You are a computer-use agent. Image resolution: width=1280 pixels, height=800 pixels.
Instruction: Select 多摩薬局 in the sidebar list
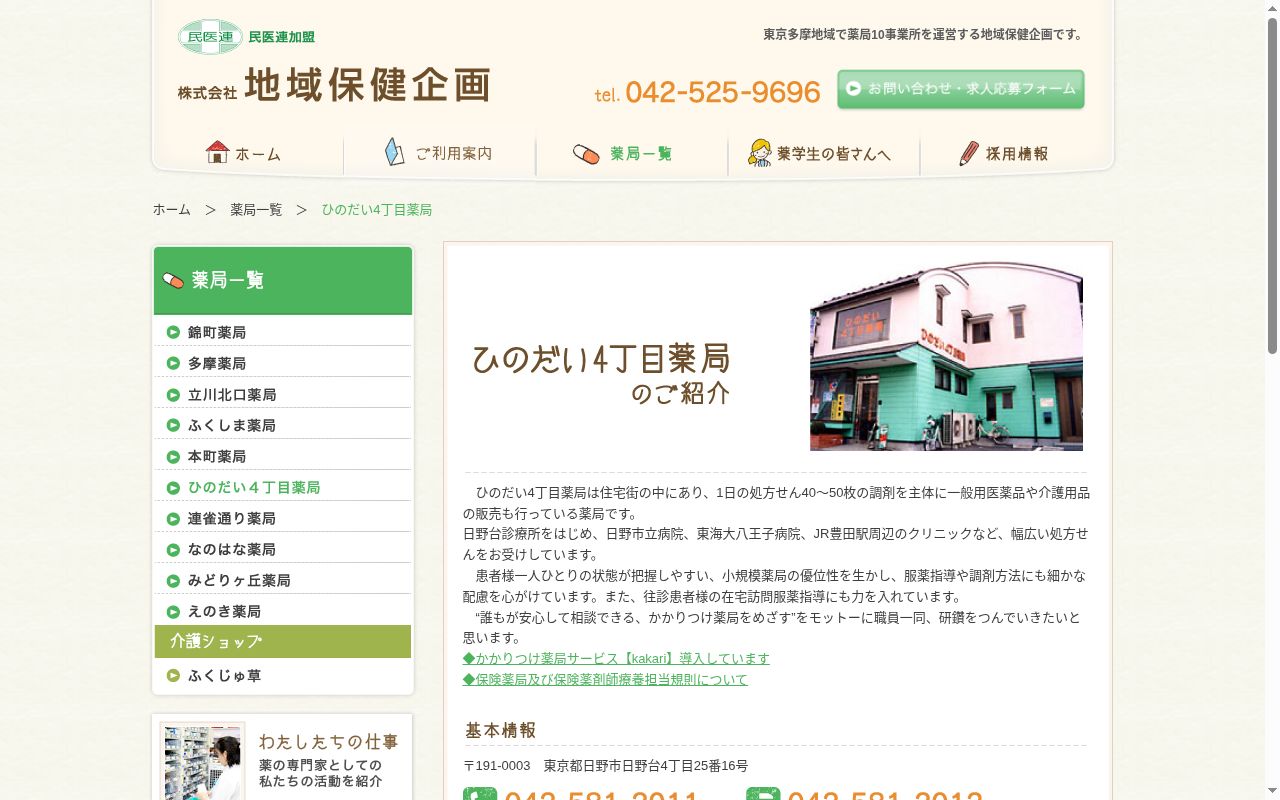[283, 363]
